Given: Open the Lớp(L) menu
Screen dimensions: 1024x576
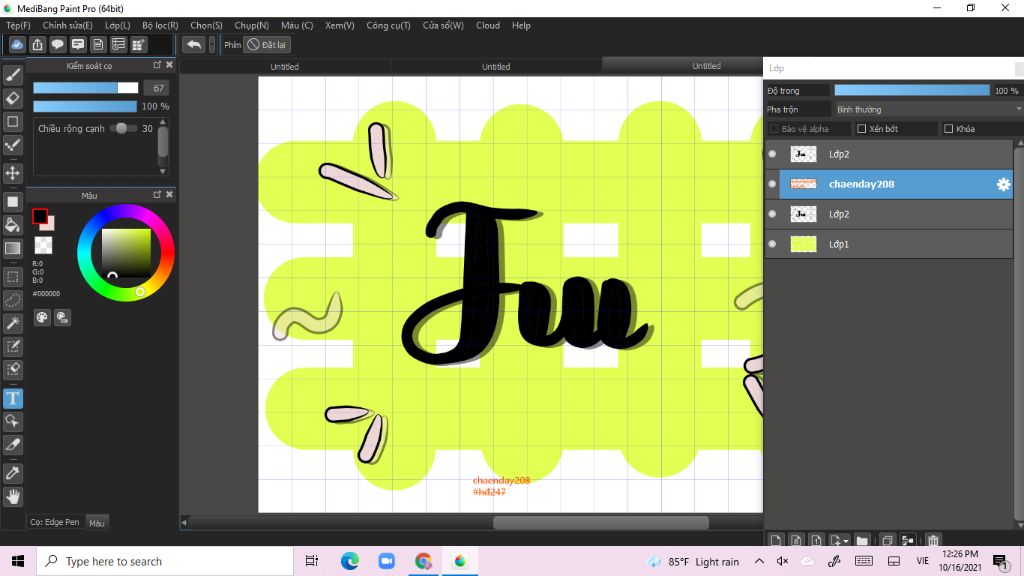Looking at the screenshot, I should 118,25.
